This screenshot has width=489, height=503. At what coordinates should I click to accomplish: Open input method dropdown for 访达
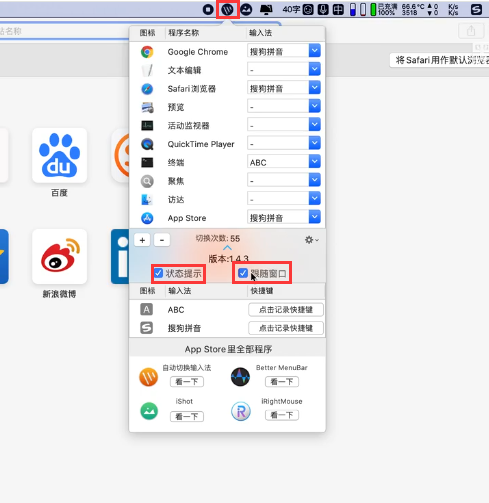click(314, 199)
